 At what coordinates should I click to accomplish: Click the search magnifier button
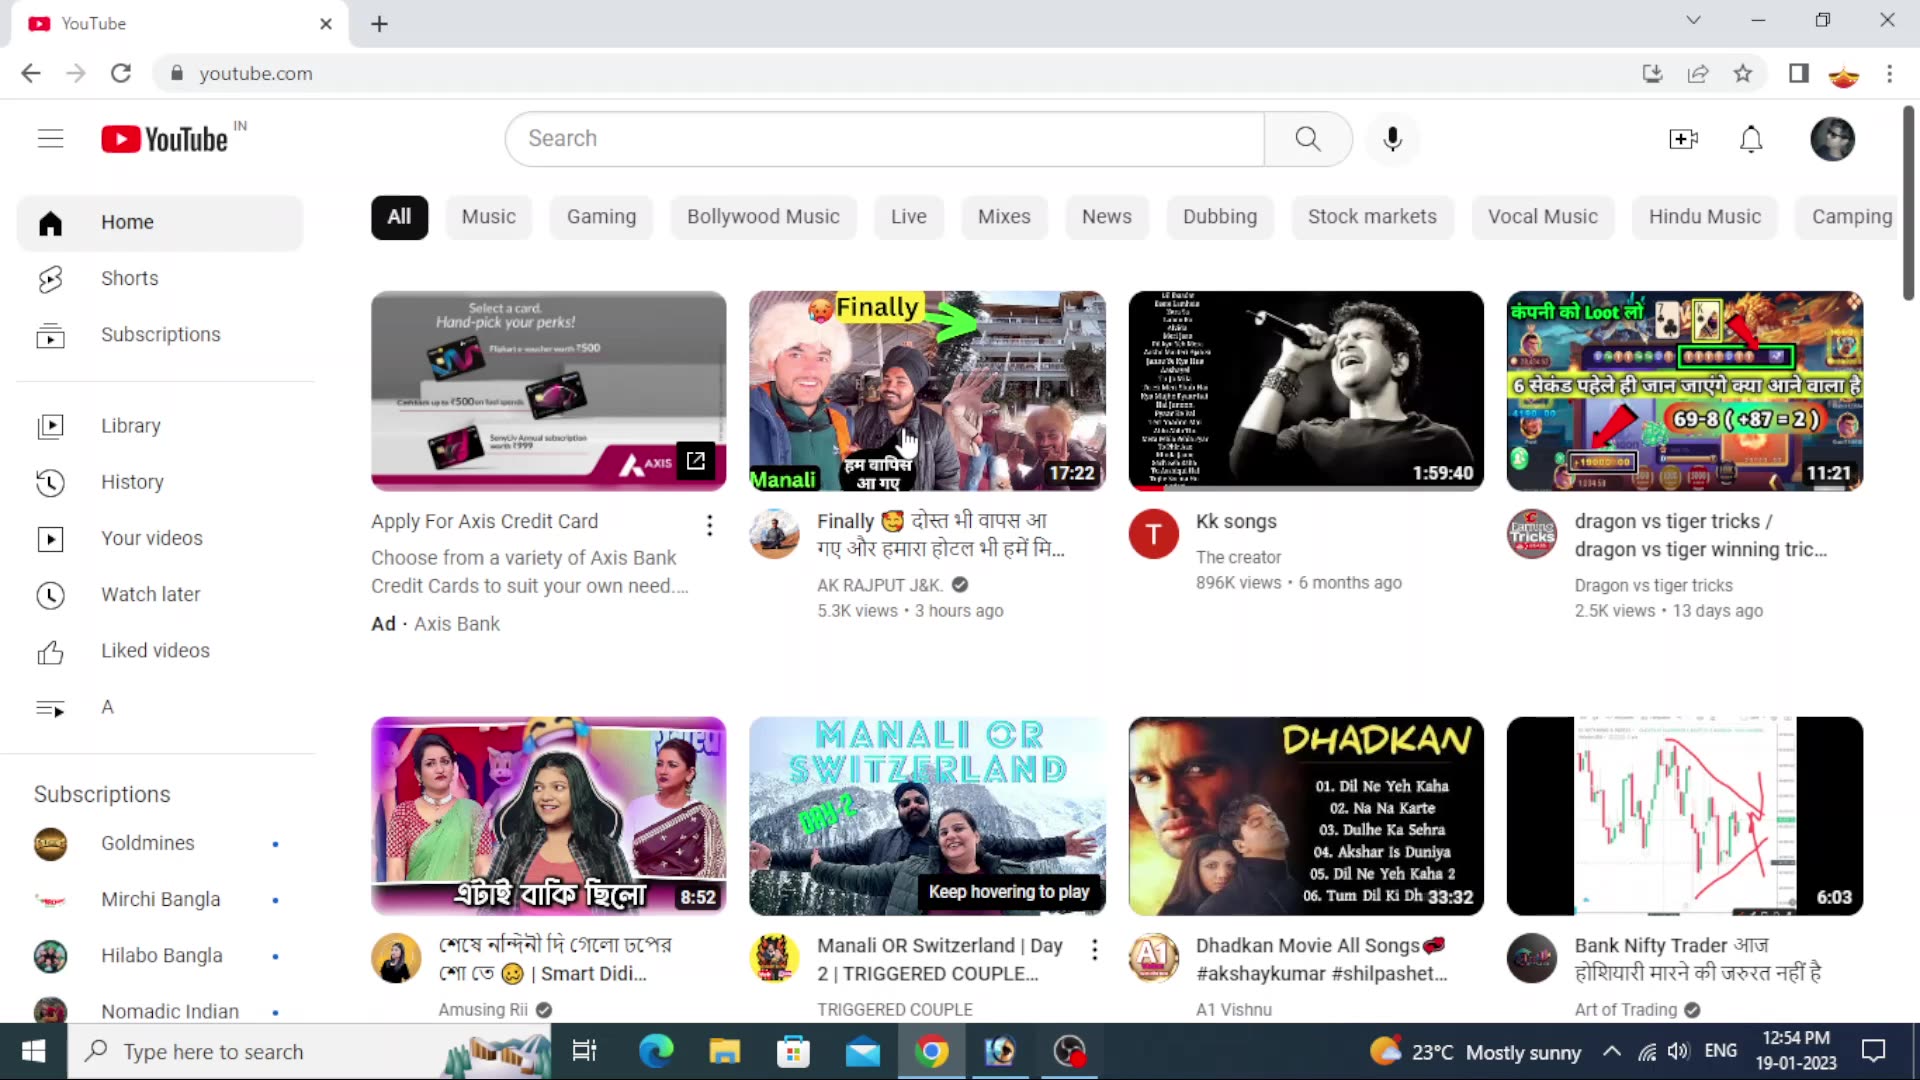point(1307,139)
